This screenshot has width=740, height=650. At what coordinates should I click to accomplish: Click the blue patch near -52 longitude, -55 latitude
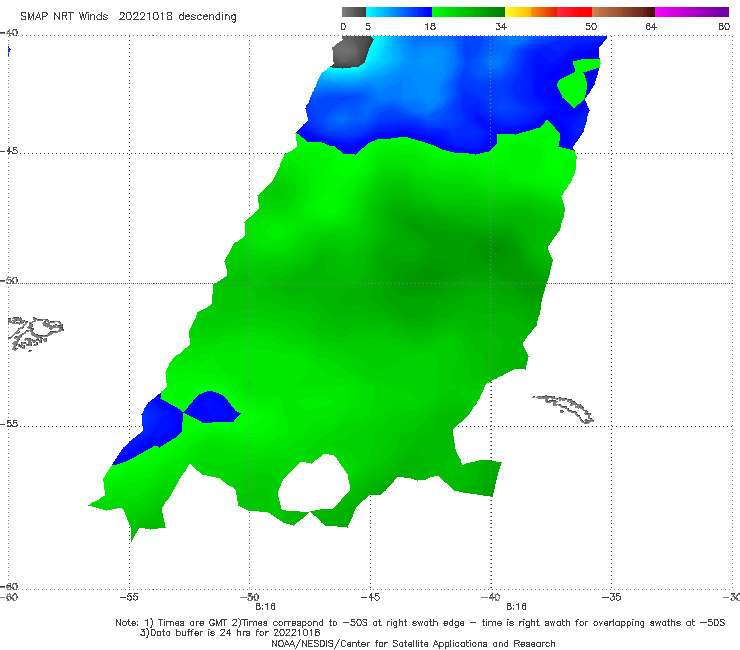coord(211,408)
